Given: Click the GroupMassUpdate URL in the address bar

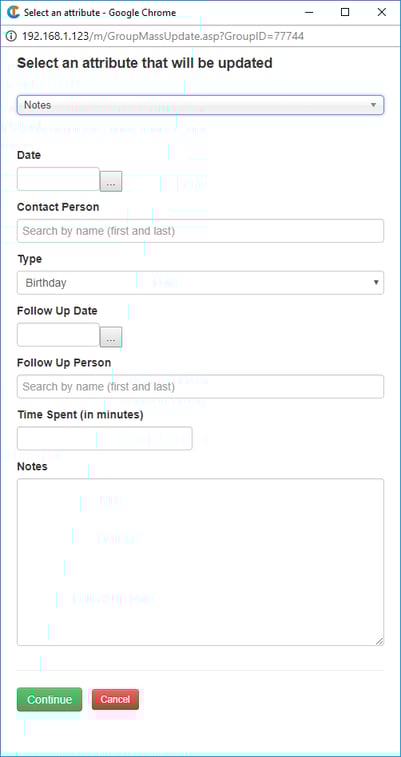Looking at the screenshot, I should pyautogui.click(x=163, y=36).
